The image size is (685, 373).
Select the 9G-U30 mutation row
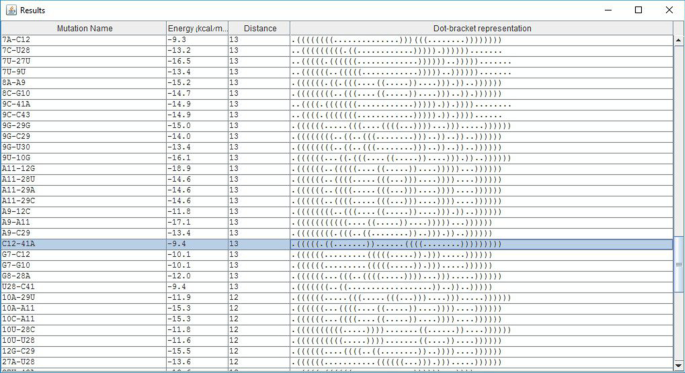[337, 147]
